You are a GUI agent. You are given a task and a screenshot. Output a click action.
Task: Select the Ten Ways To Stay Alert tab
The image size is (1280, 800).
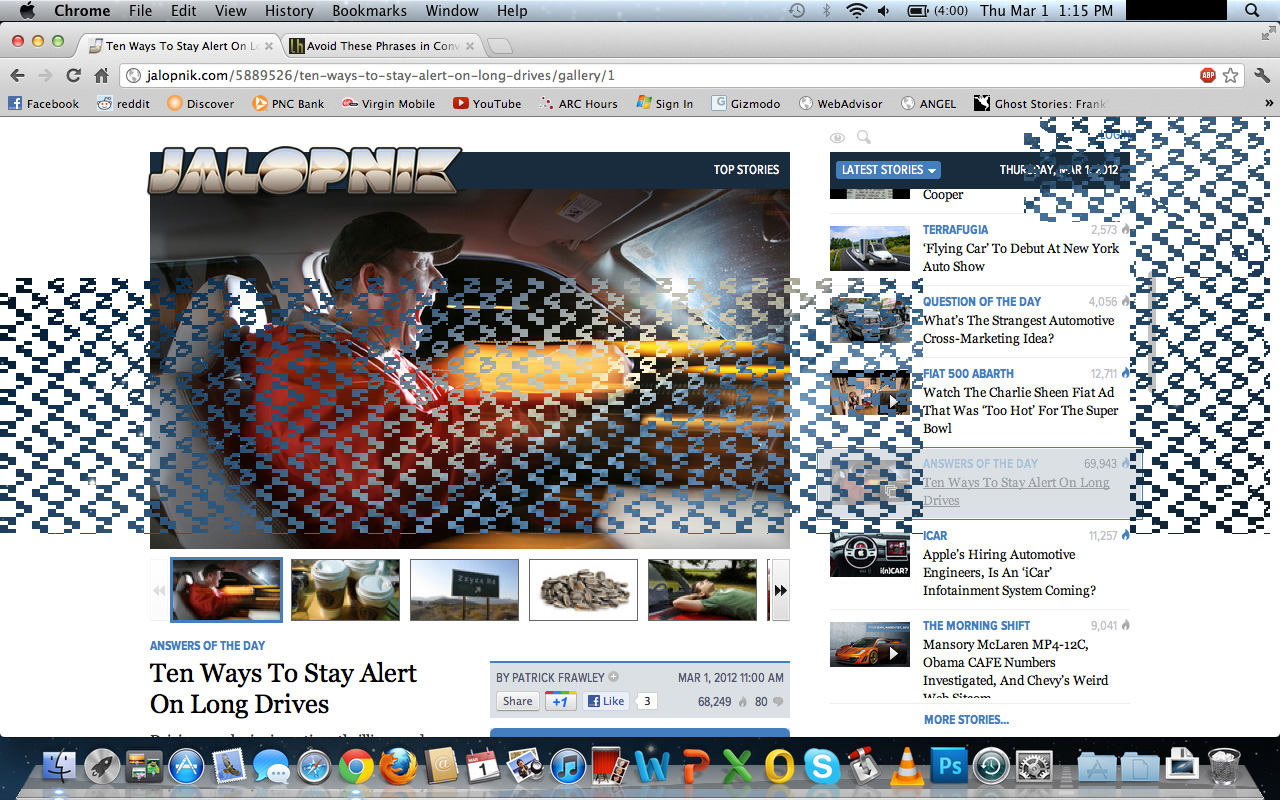click(180, 46)
